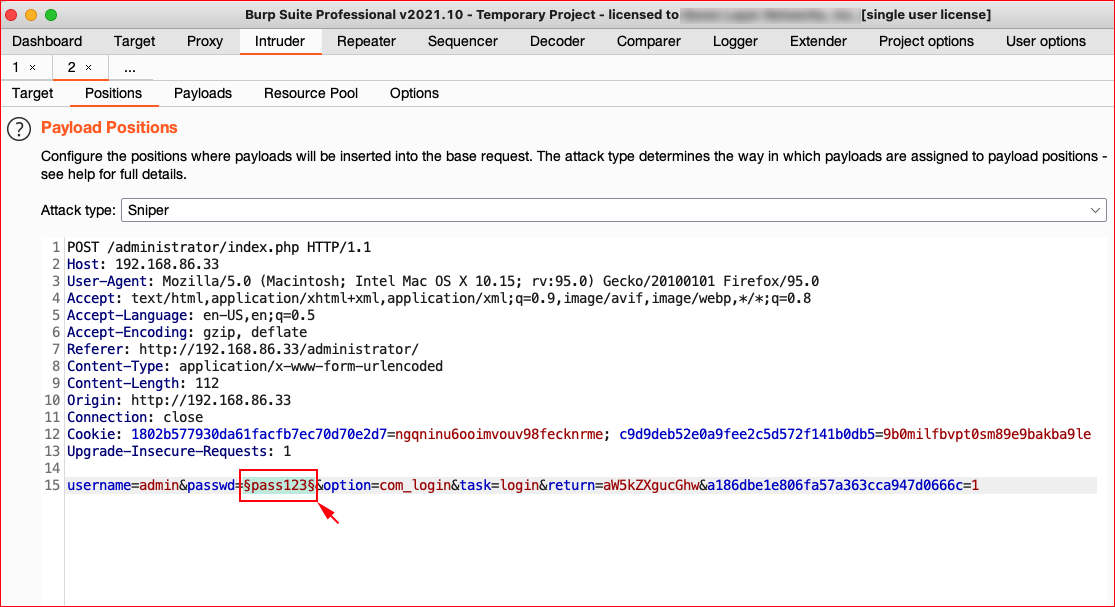The image size is (1115, 607).
Task: Minimize the Burp Suite window
Action: pyautogui.click(x=31, y=15)
